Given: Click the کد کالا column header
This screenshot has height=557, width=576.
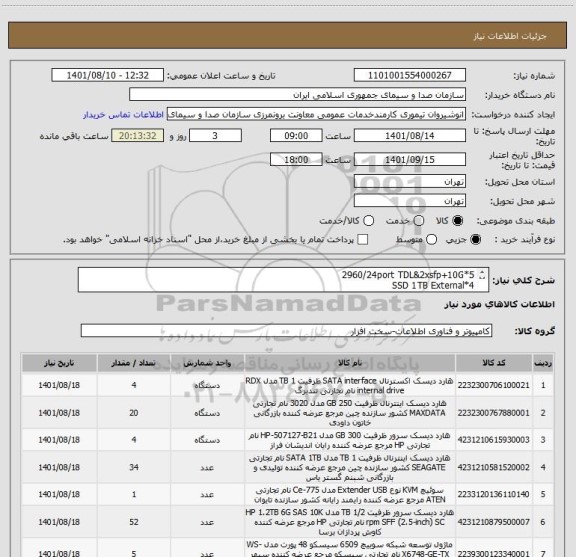Looking at the screenshot, I should 494,363.
